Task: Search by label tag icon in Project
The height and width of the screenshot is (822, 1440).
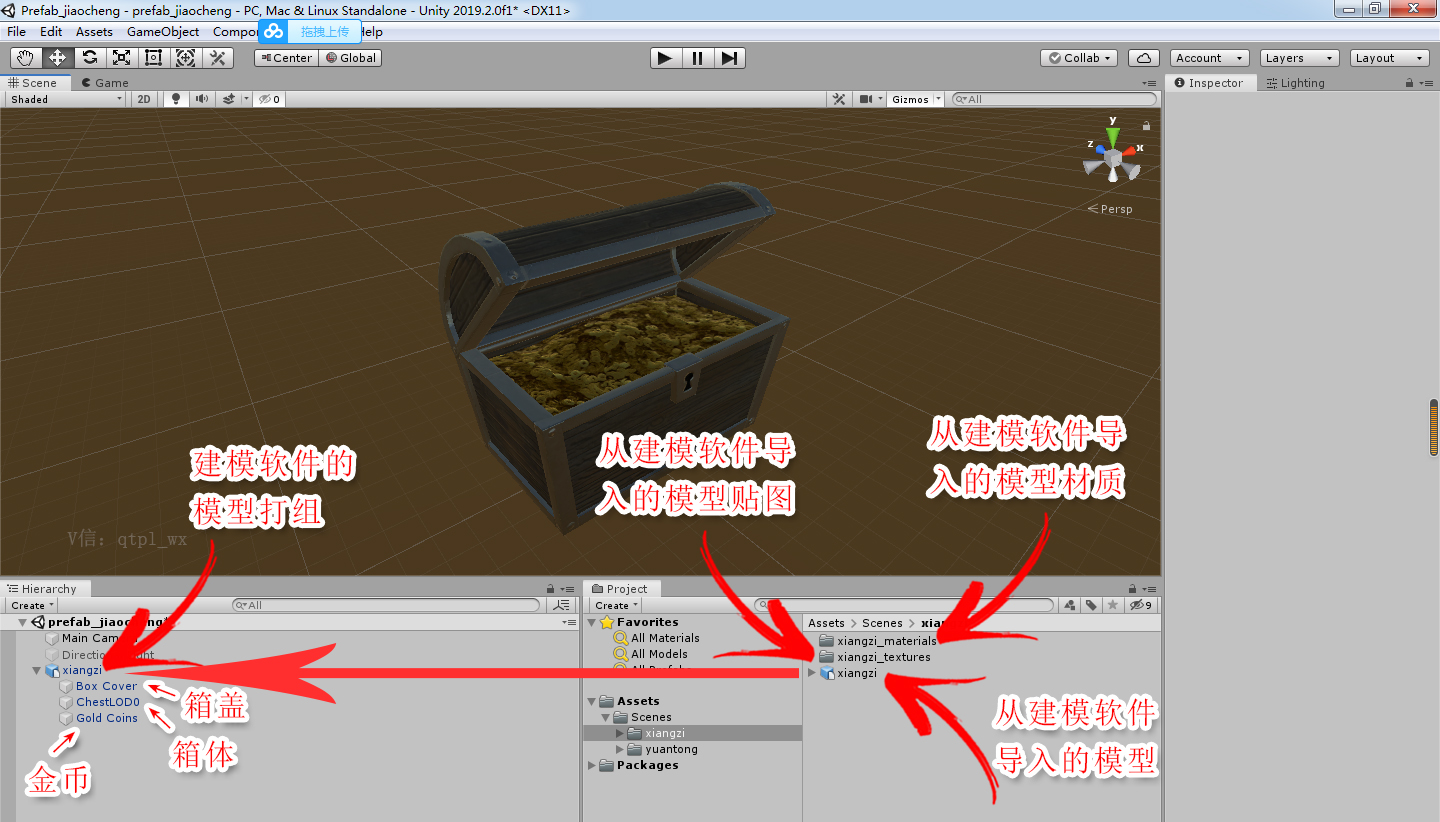Action: click(x=1091, y=605)
